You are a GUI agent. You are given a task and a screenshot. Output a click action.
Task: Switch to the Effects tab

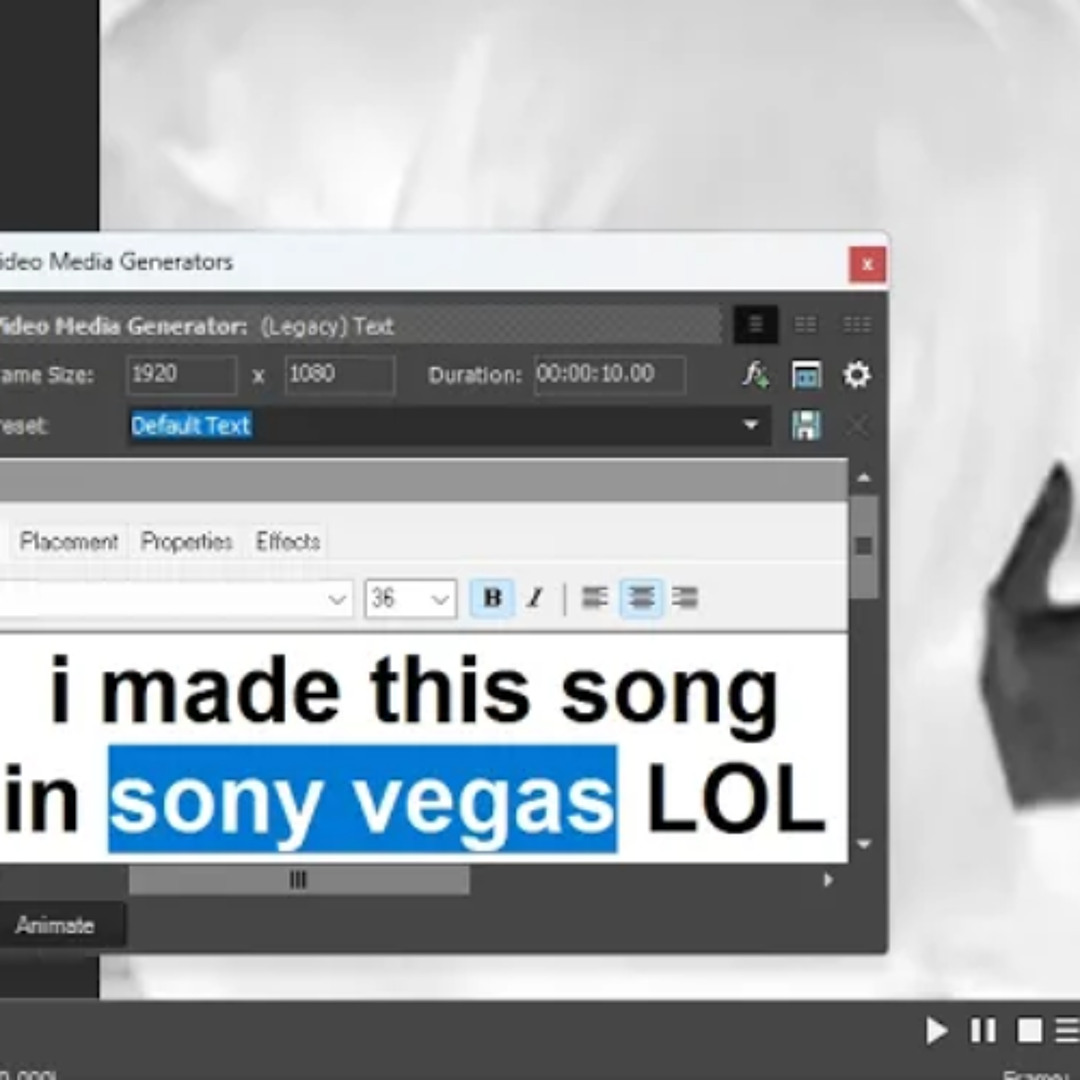point(288,542)
